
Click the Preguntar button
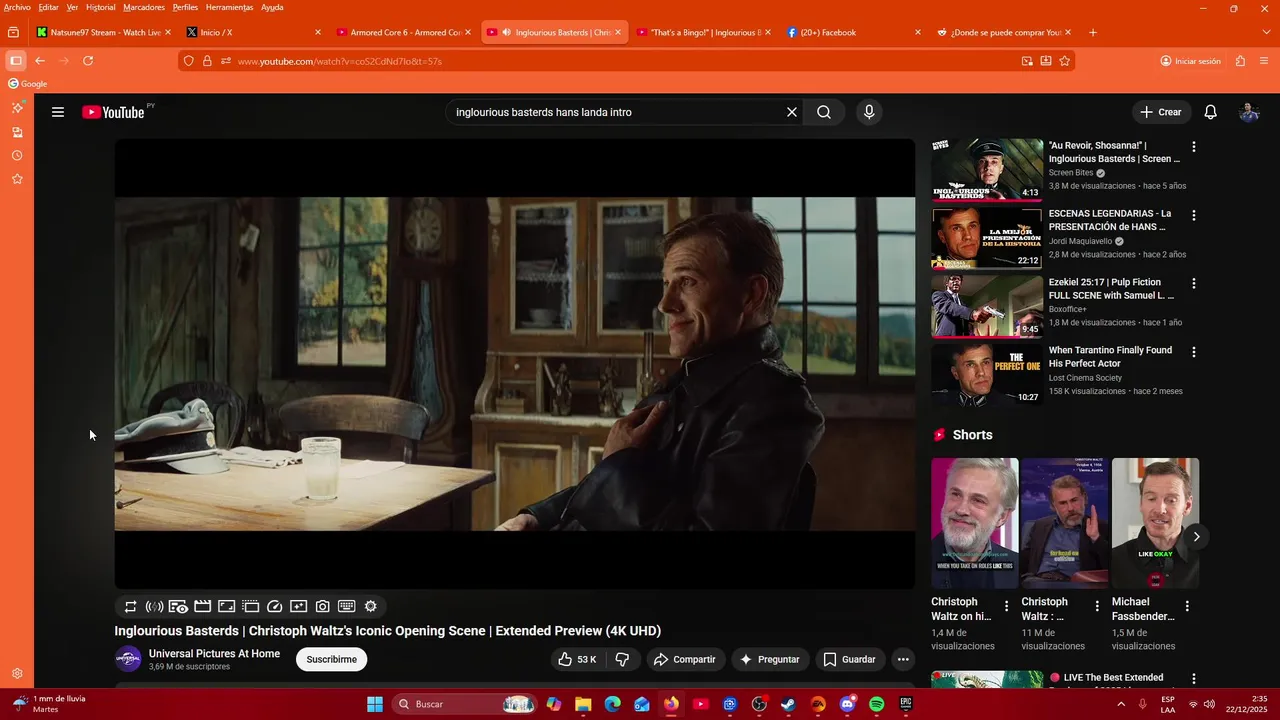point(770,659)
